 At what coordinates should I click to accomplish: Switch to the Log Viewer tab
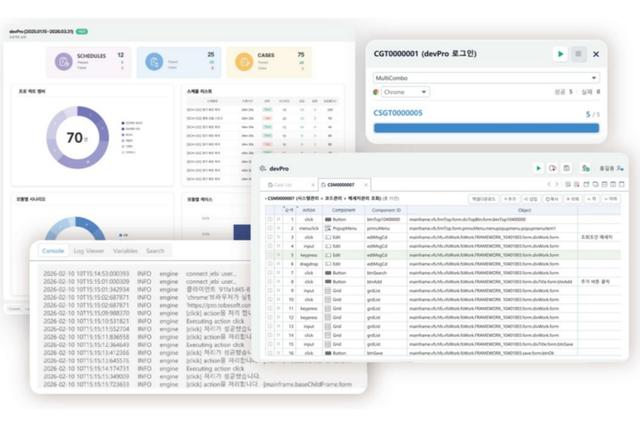point(88,251)
